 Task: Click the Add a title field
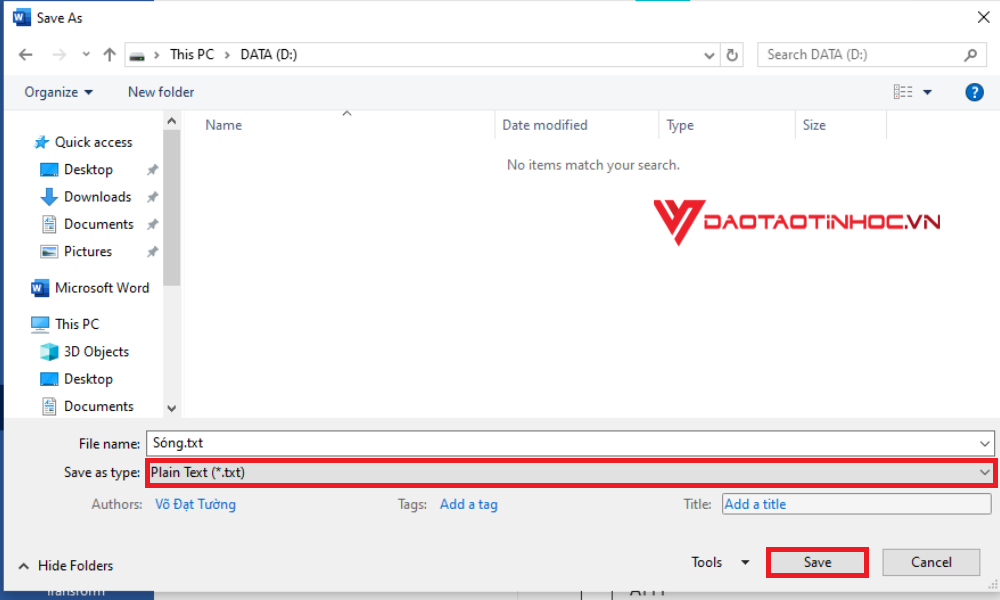click(x=857, y=504)
